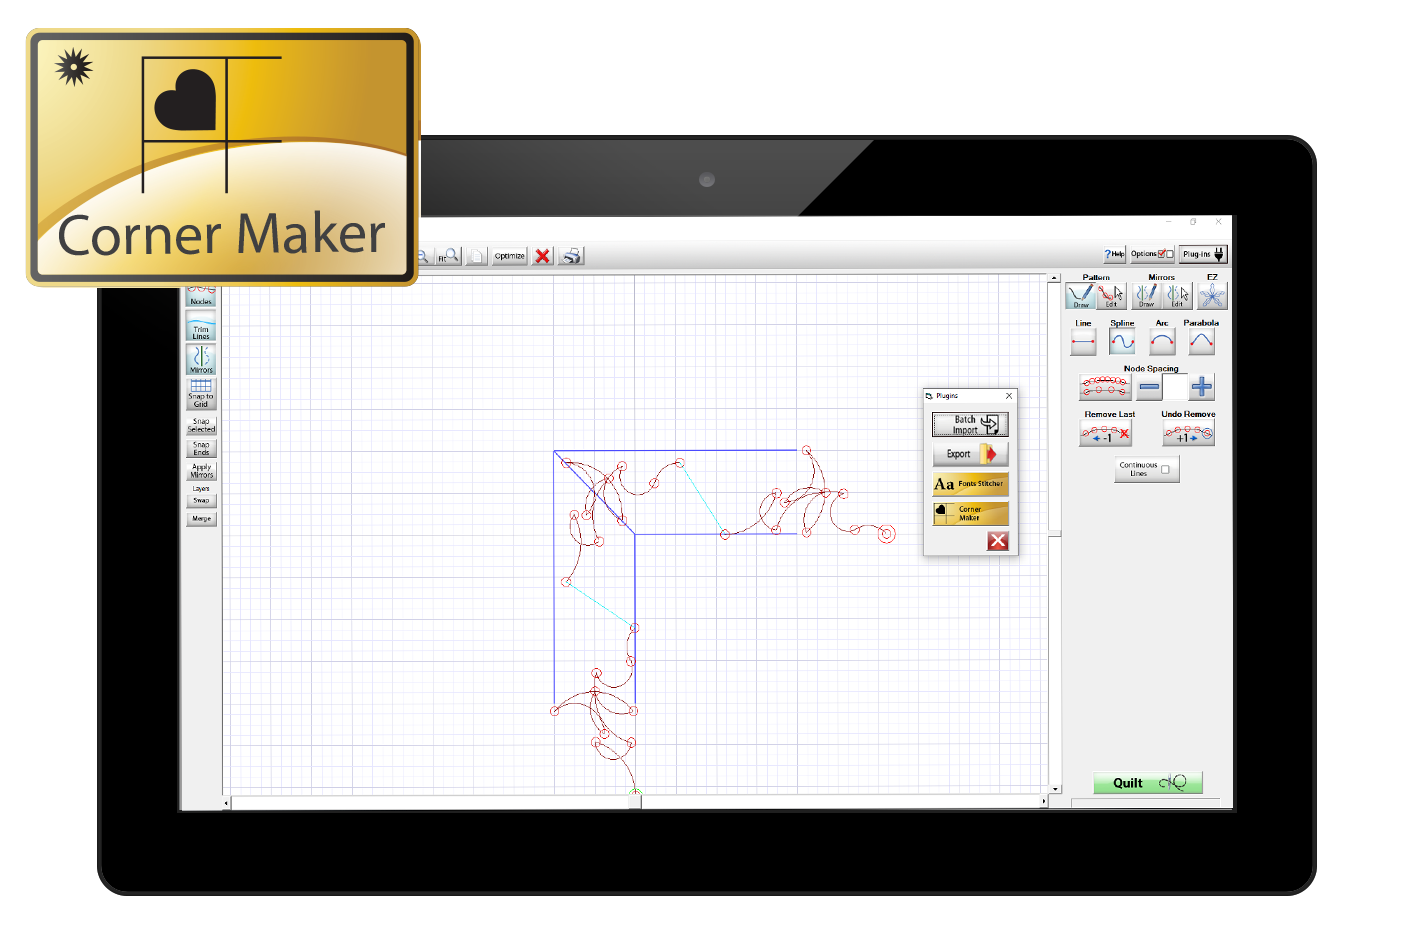Choose the Mirrors Draw tool

pyautogui.click(x=1146, y=296)
